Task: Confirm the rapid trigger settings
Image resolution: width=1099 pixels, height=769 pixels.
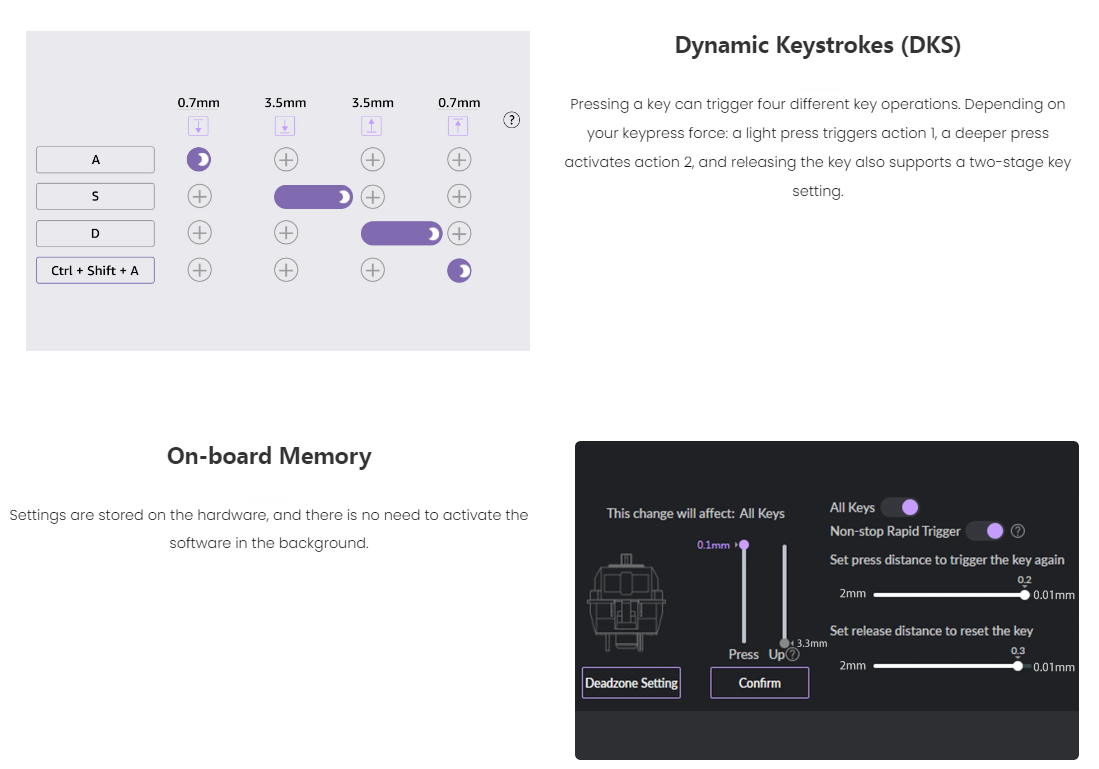Action: point(760,683)
